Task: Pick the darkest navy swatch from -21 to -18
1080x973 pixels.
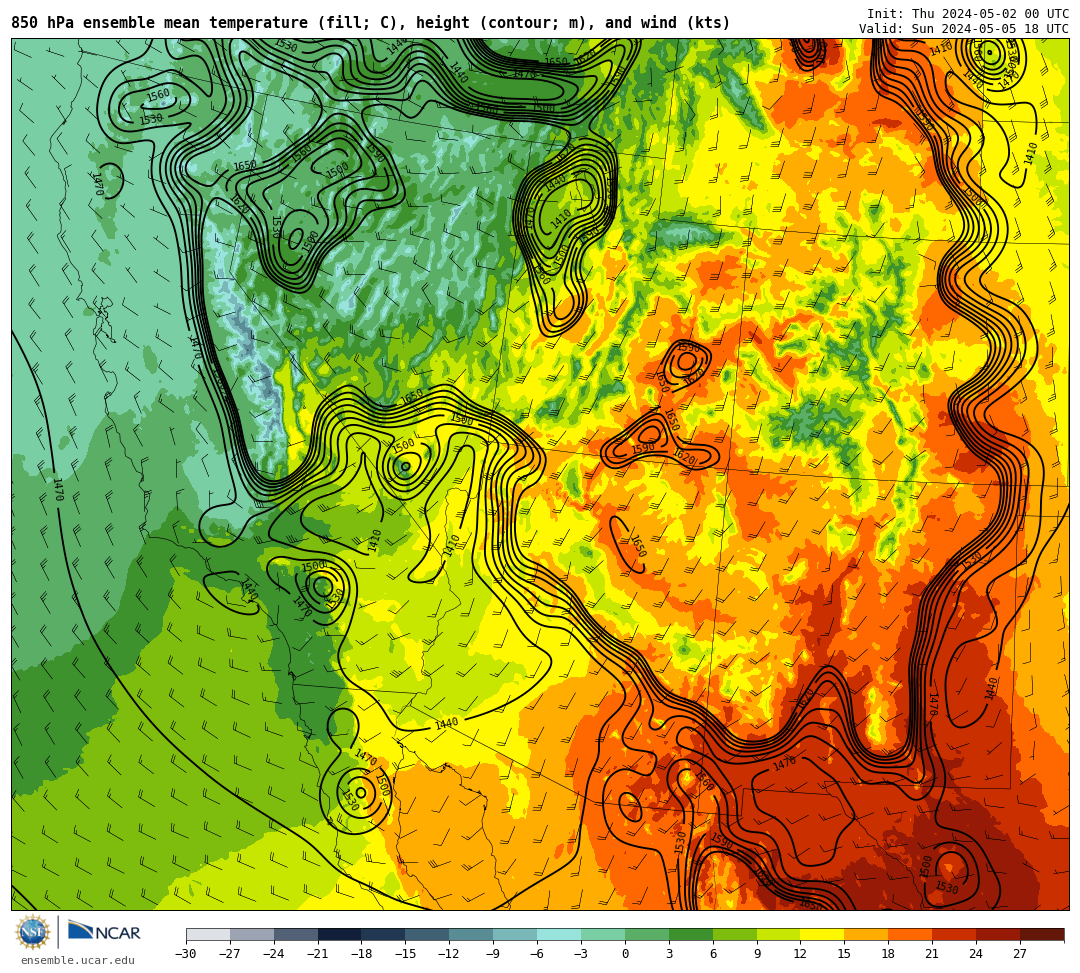Action: 340,934
